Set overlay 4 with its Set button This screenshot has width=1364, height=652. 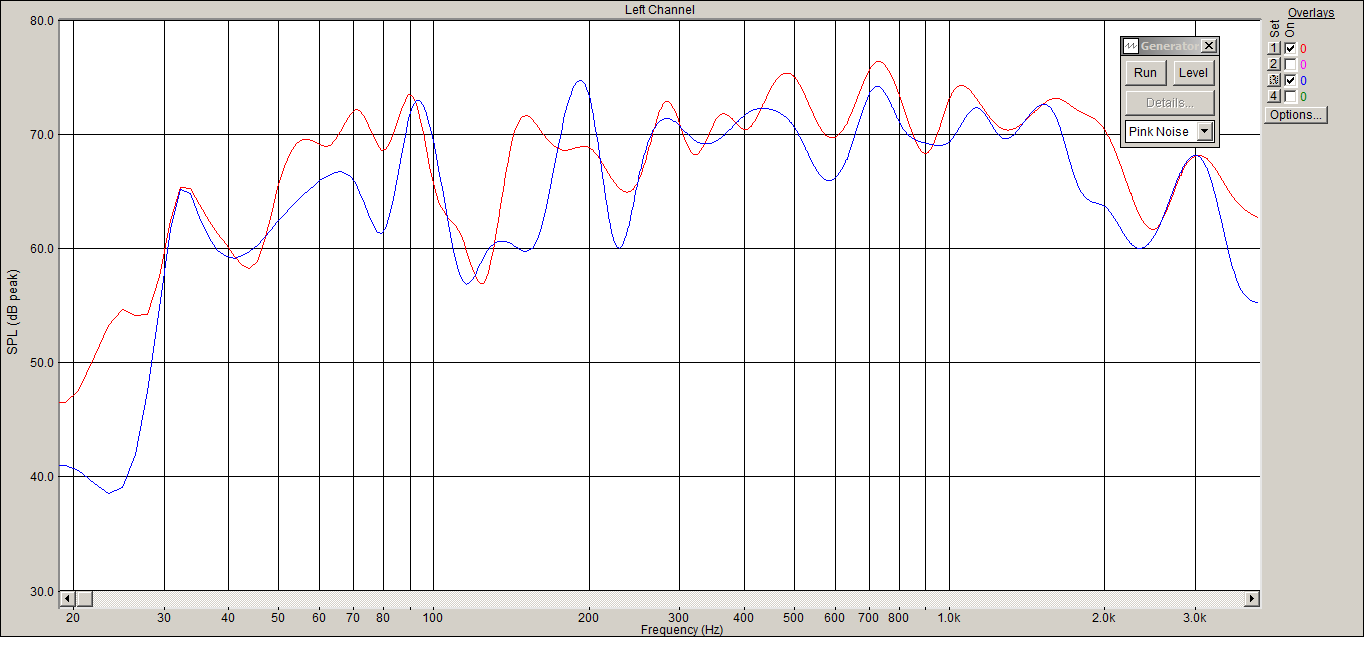pyautogui.click(x=1274, y=96)
